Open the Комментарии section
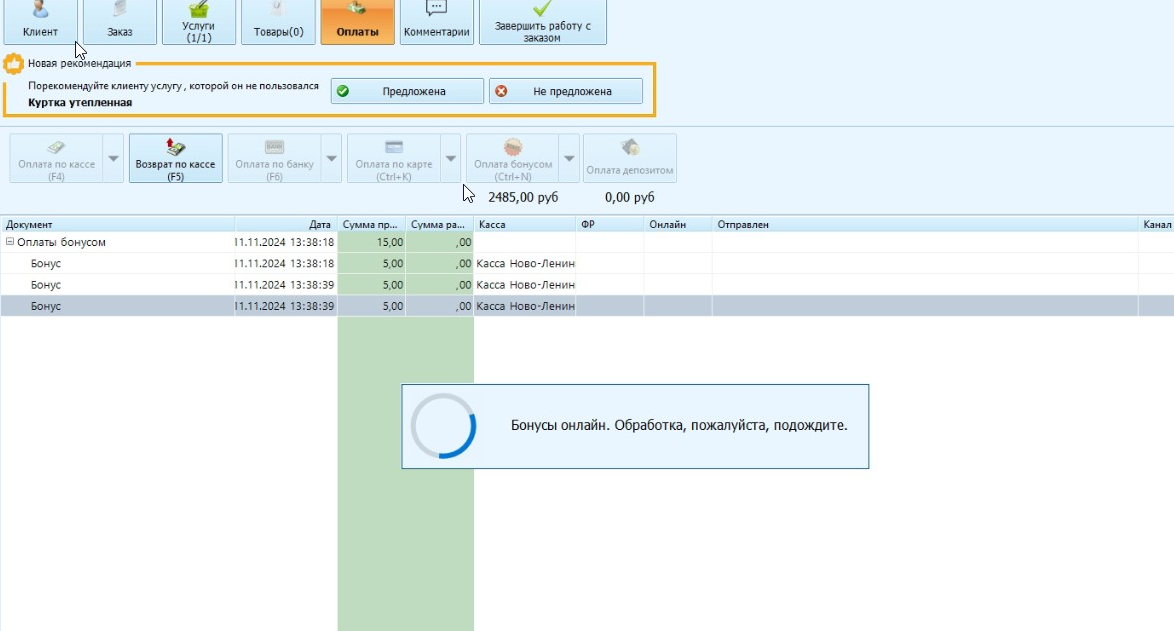 (x=436, y=22)
